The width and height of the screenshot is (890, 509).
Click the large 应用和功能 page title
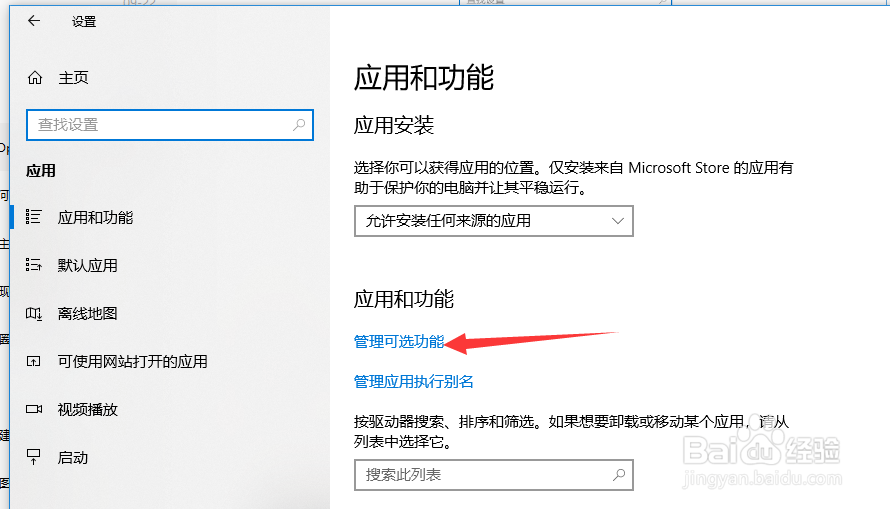423,78
